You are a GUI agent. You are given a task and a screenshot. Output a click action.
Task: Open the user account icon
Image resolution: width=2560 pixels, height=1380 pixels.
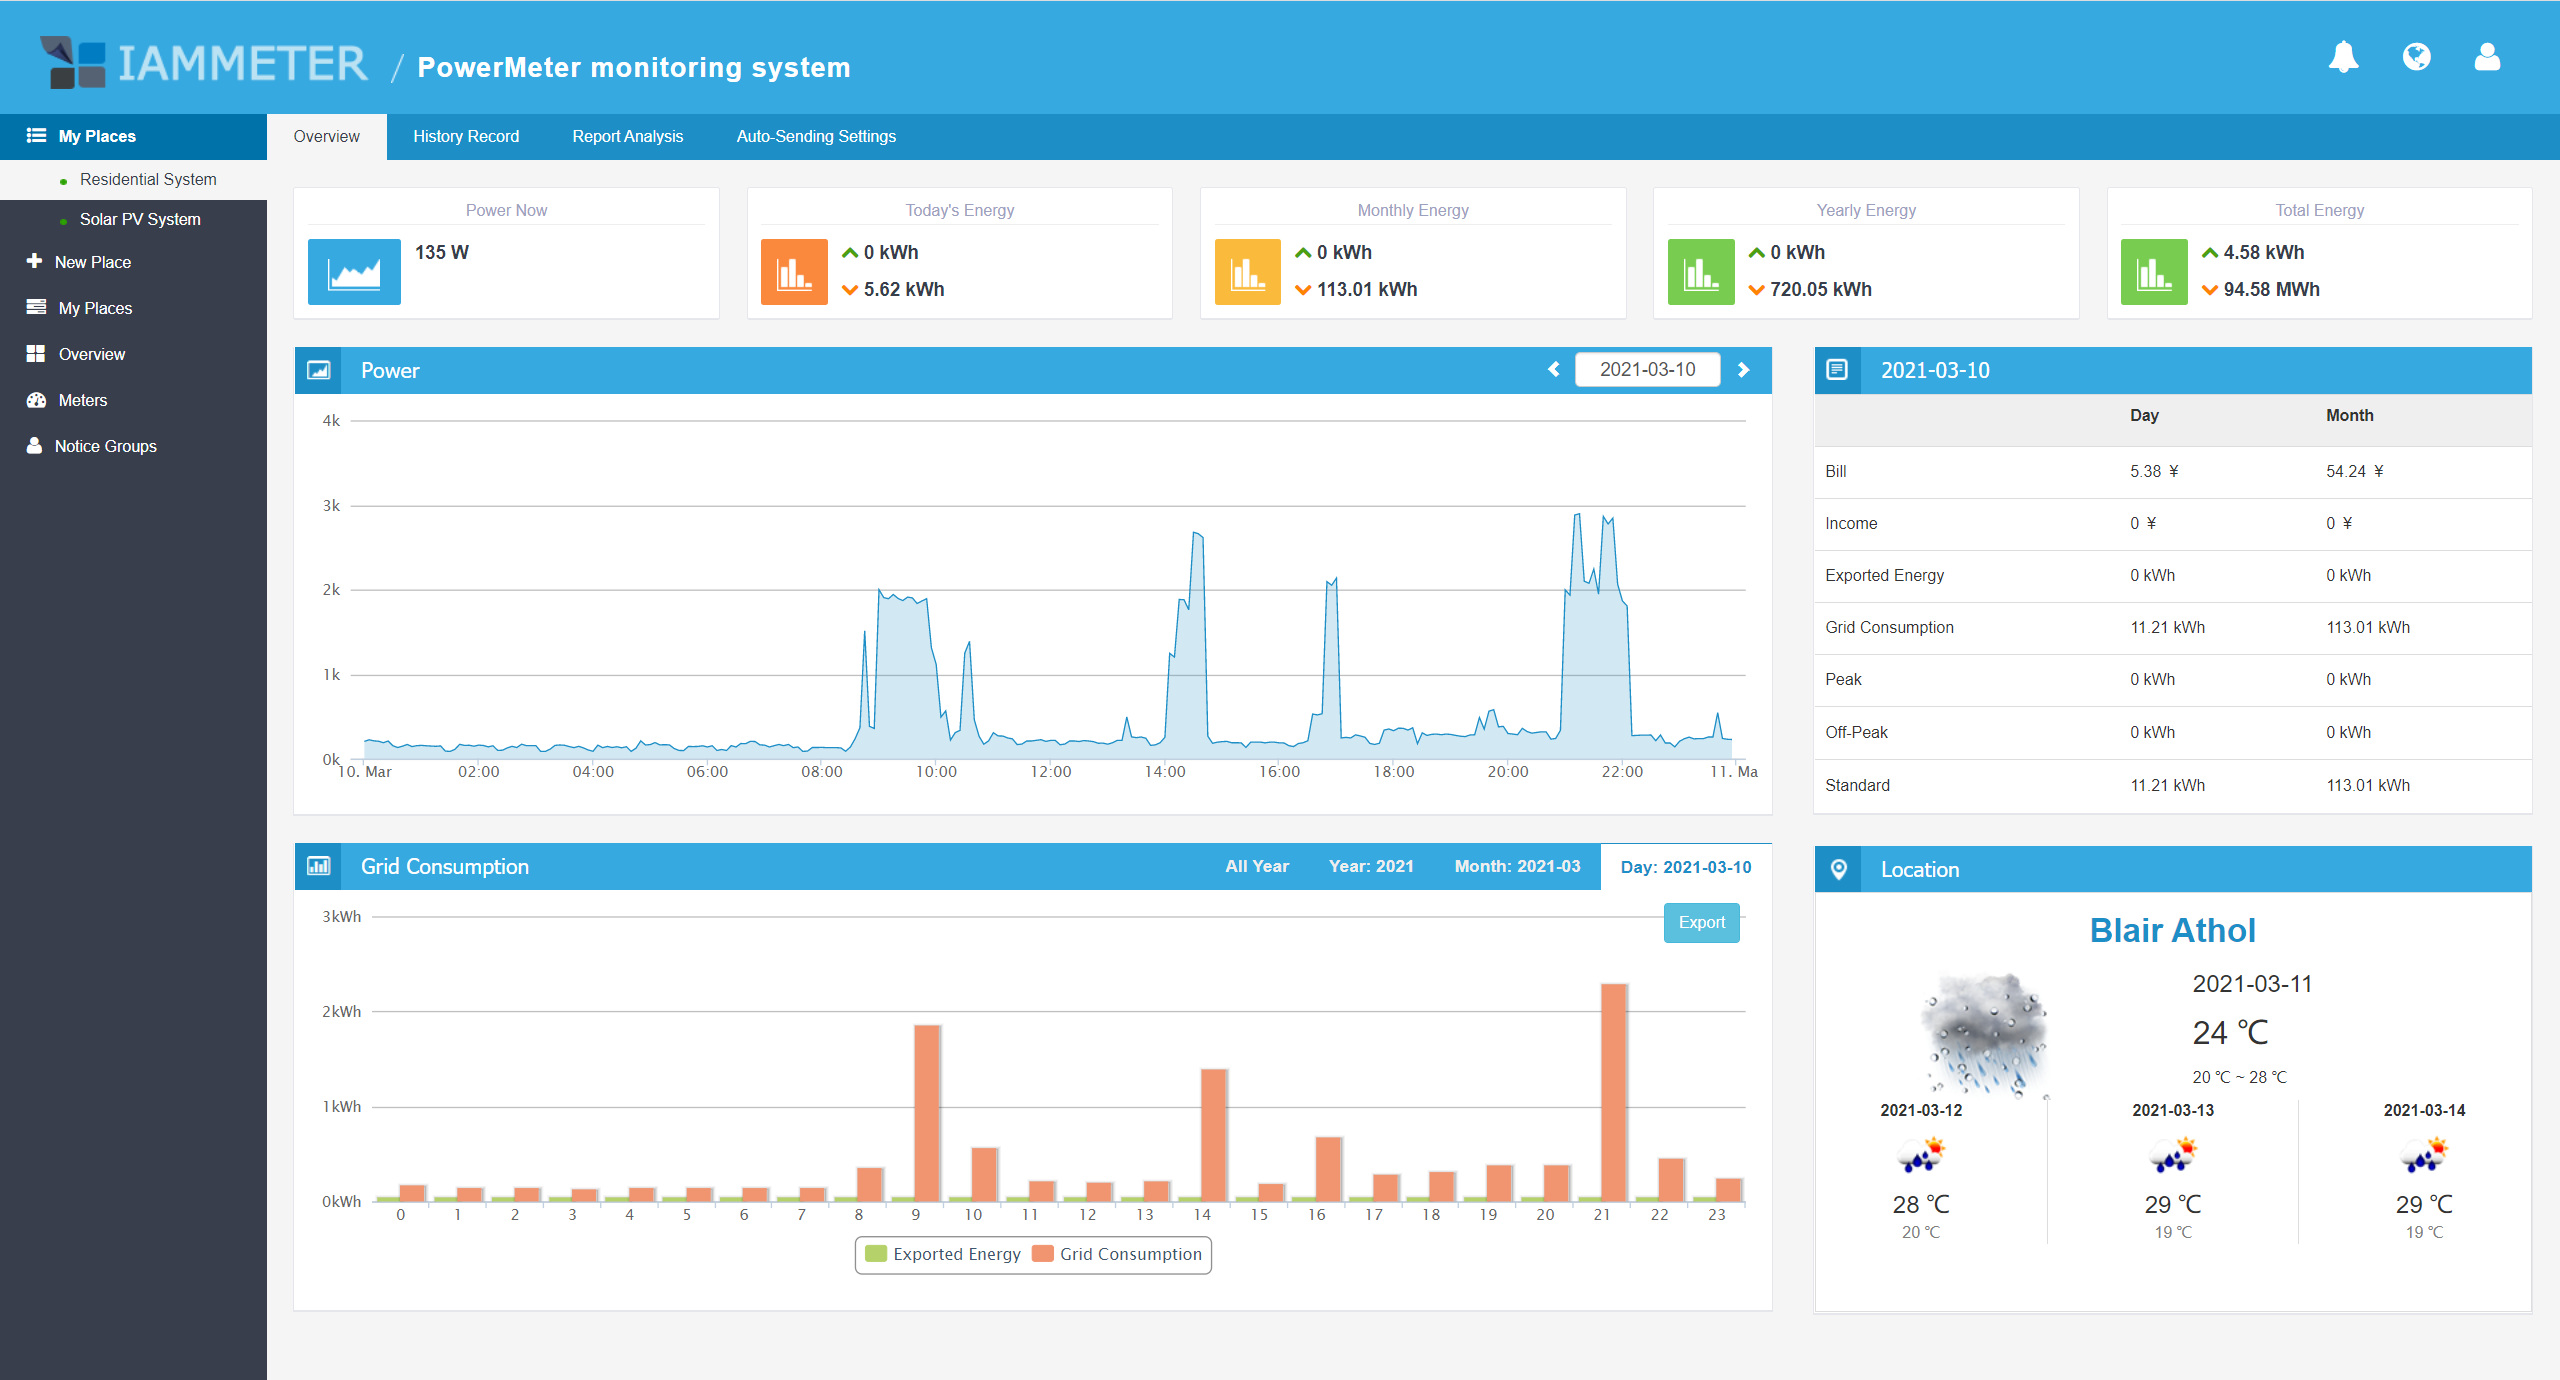[2487, 58]
